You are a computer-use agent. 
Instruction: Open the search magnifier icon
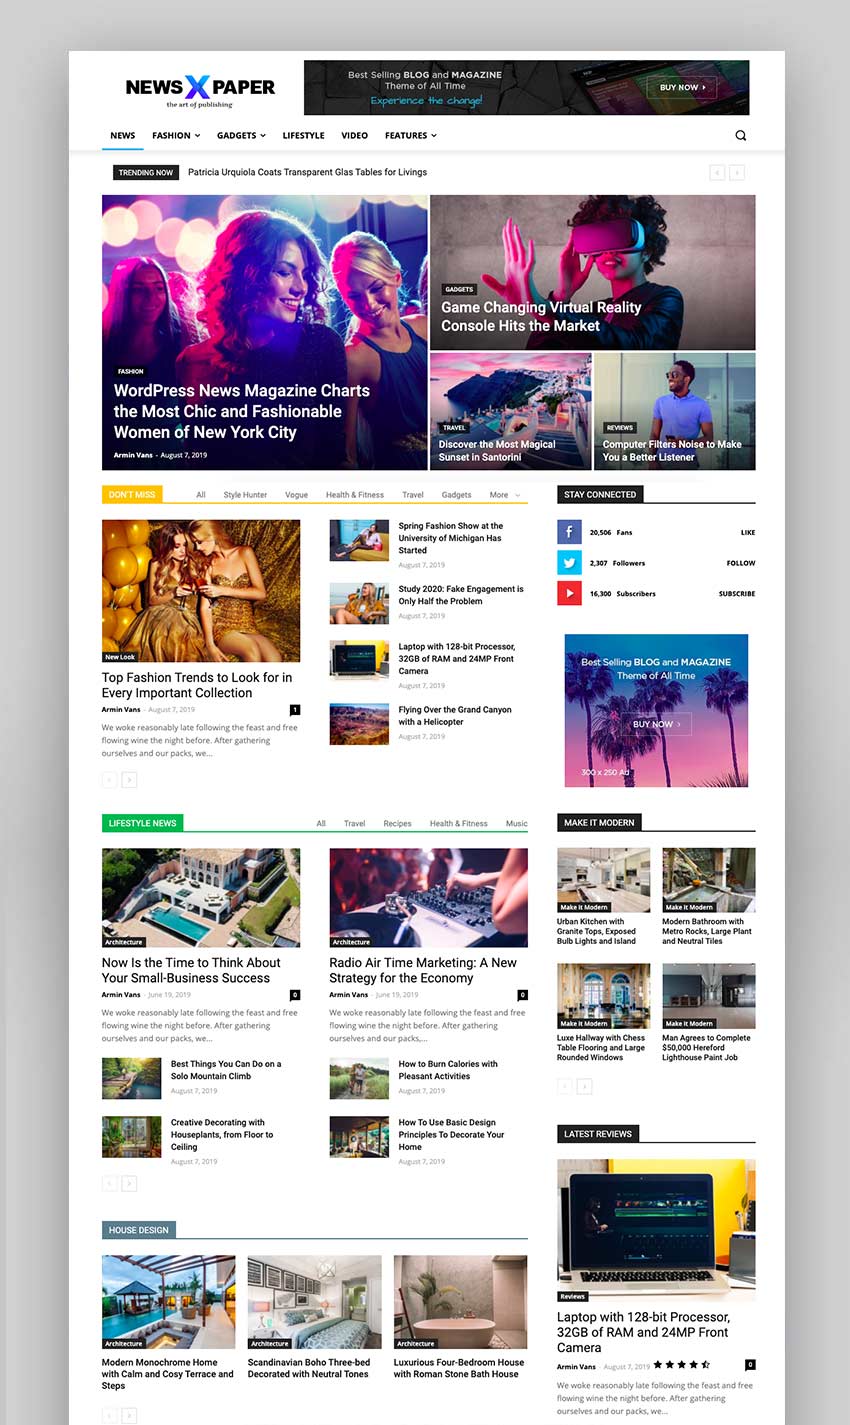(x=741, y=136)
